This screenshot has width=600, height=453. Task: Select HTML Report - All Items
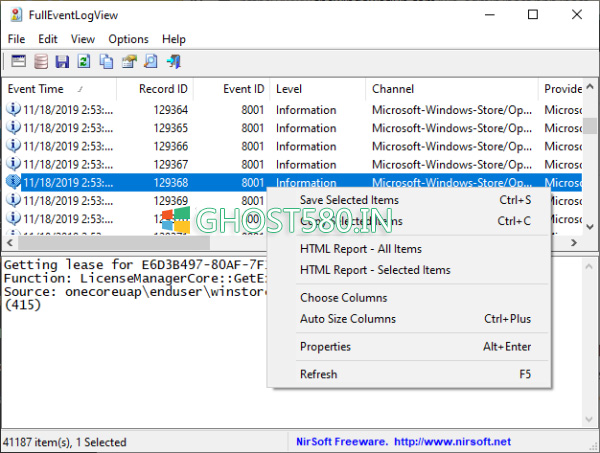click(409, 249)
